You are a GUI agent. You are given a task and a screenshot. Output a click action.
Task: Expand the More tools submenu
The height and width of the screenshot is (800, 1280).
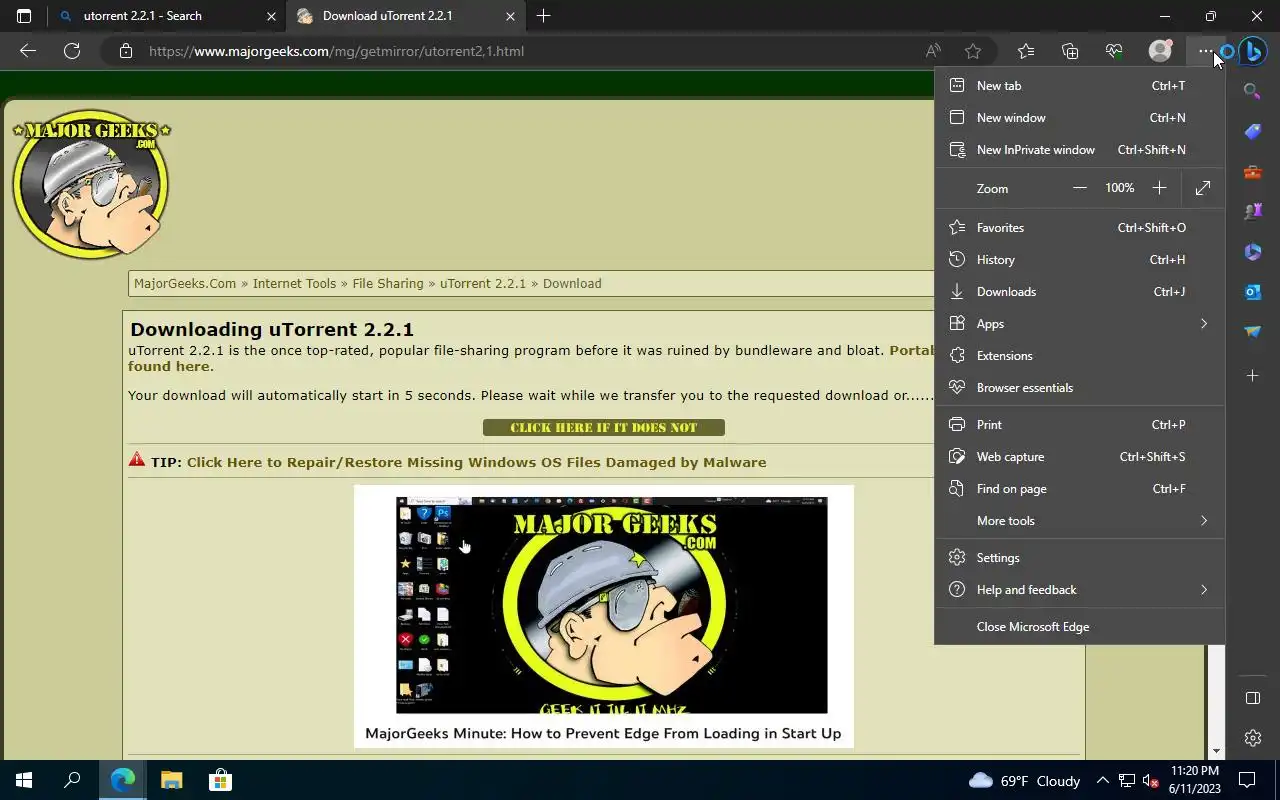[x=1080, y=521]
